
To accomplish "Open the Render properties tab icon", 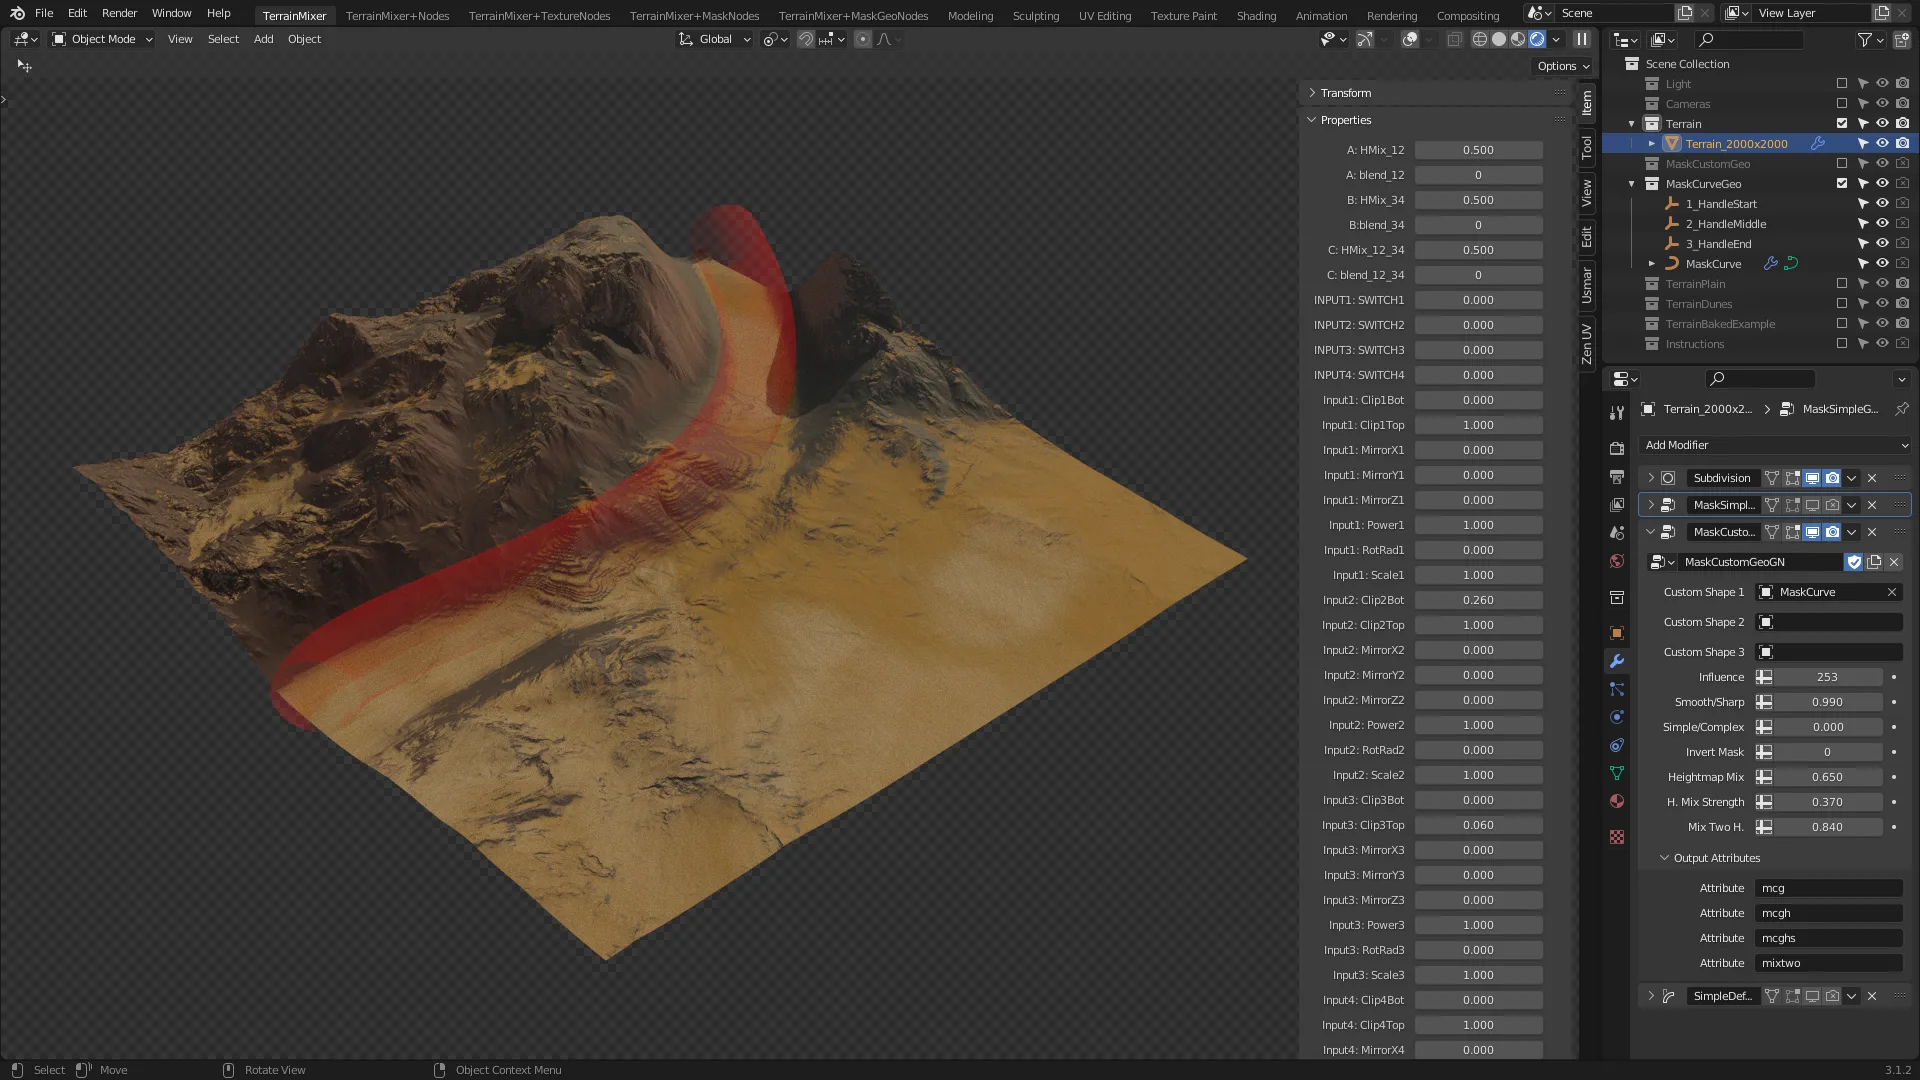I will (x=1617, y=449).
